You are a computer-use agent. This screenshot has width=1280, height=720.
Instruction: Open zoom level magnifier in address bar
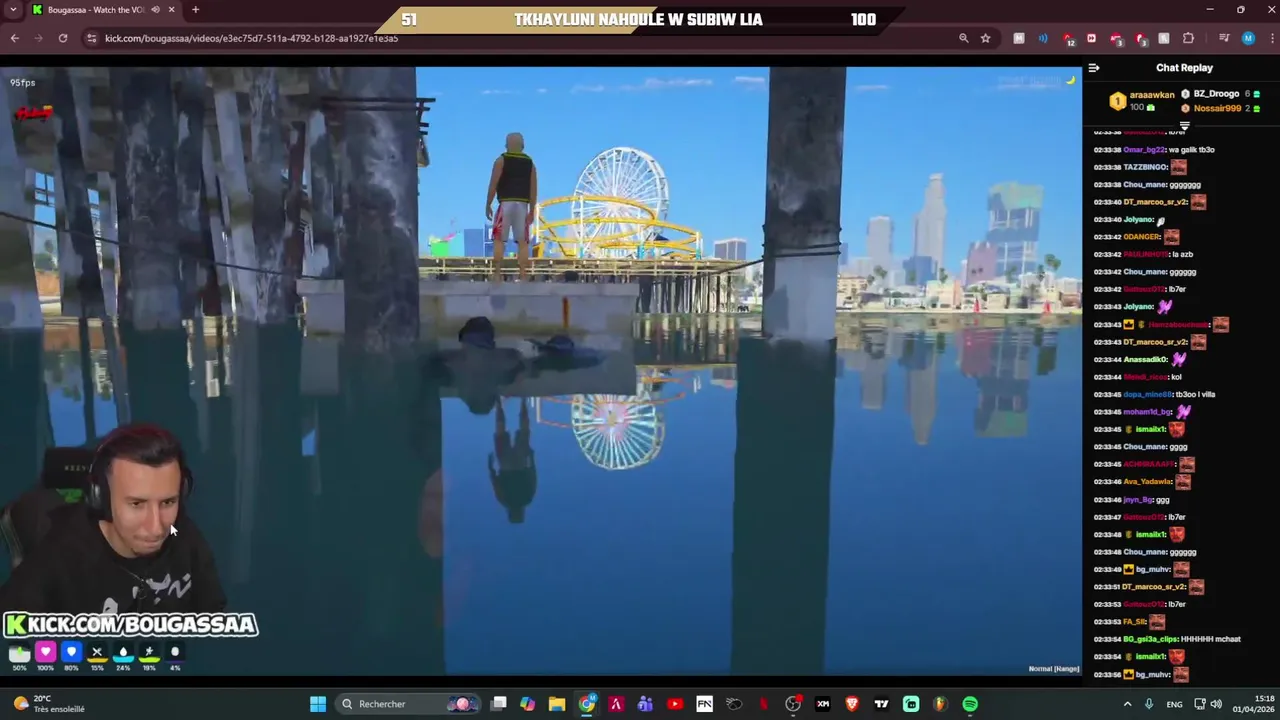pyautogui.click(x=963, y=38)
